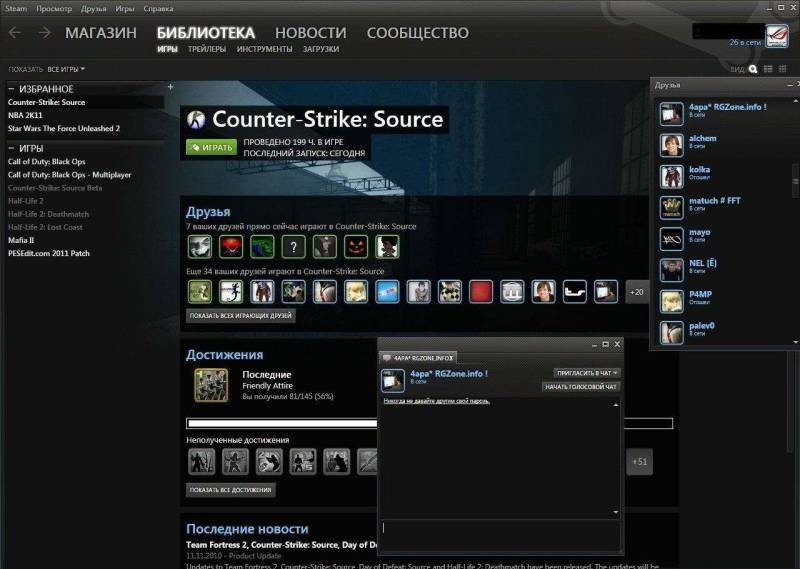This screenshot has height=569, width=800.
Task: Open friend palev0 in friends list
Action: tap(724, 332)
